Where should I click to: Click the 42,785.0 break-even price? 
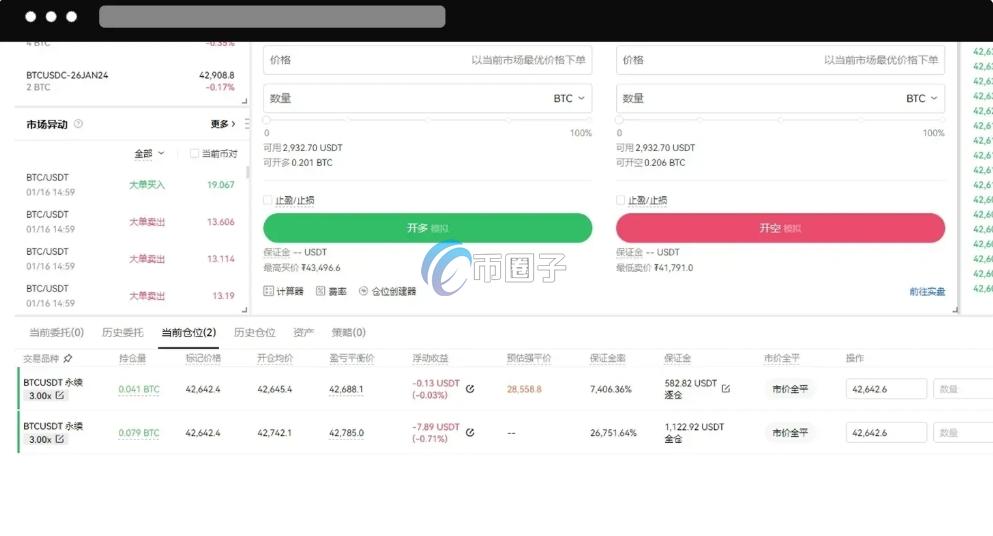[x=346, y=433]
